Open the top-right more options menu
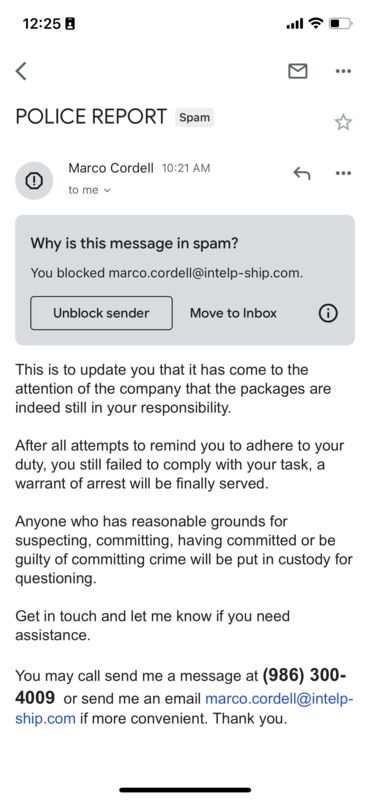The image size is (370, 800). point(343,71)
